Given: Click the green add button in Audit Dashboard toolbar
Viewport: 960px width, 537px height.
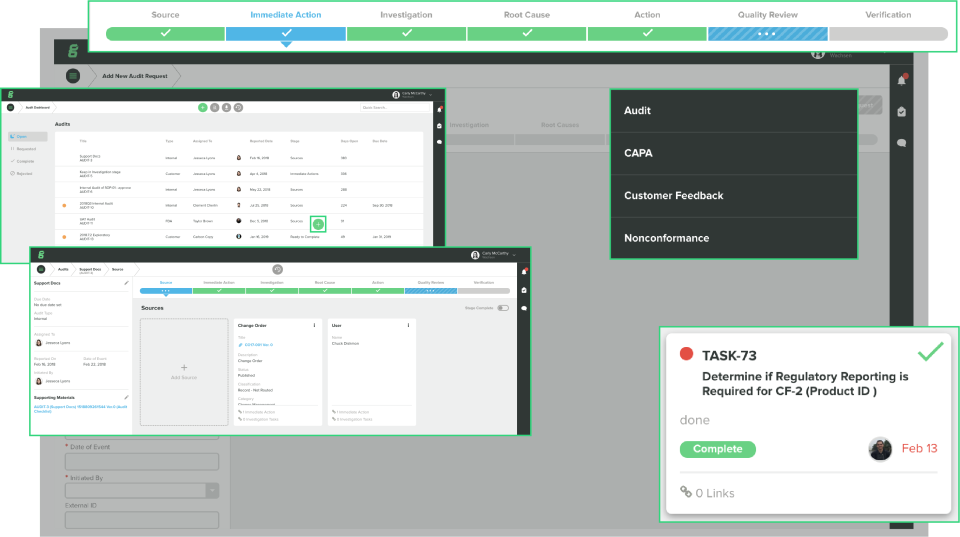Looking at the screenshot, I should pyautogui.click(x=203, y=108).
